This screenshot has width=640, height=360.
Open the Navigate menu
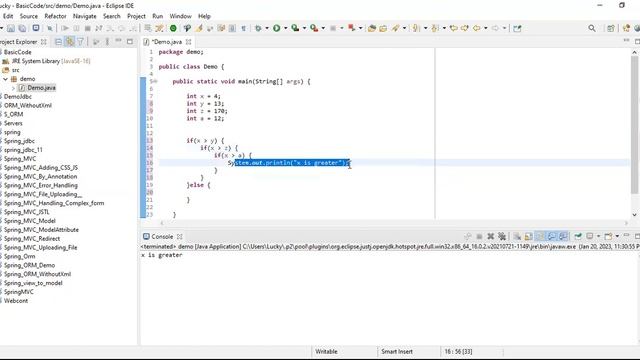coord(84,16)
